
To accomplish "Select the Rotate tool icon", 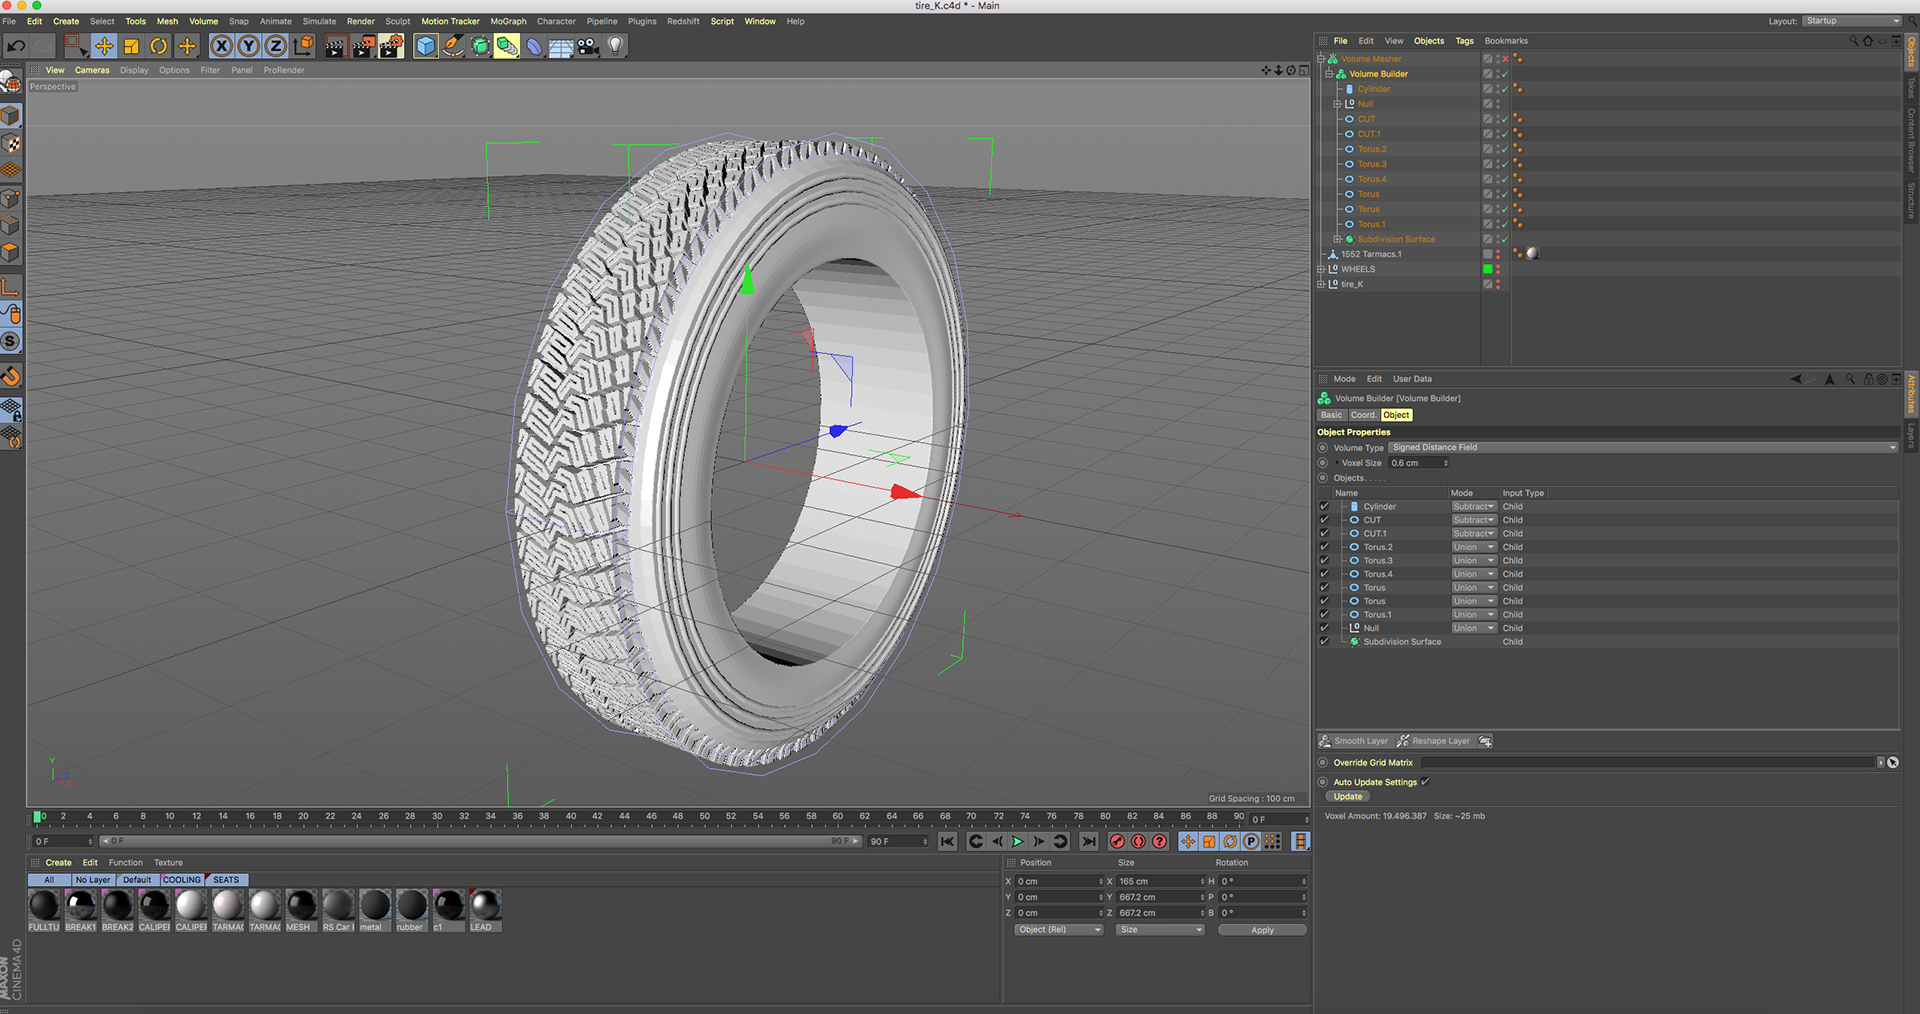I will pos(159,46).
